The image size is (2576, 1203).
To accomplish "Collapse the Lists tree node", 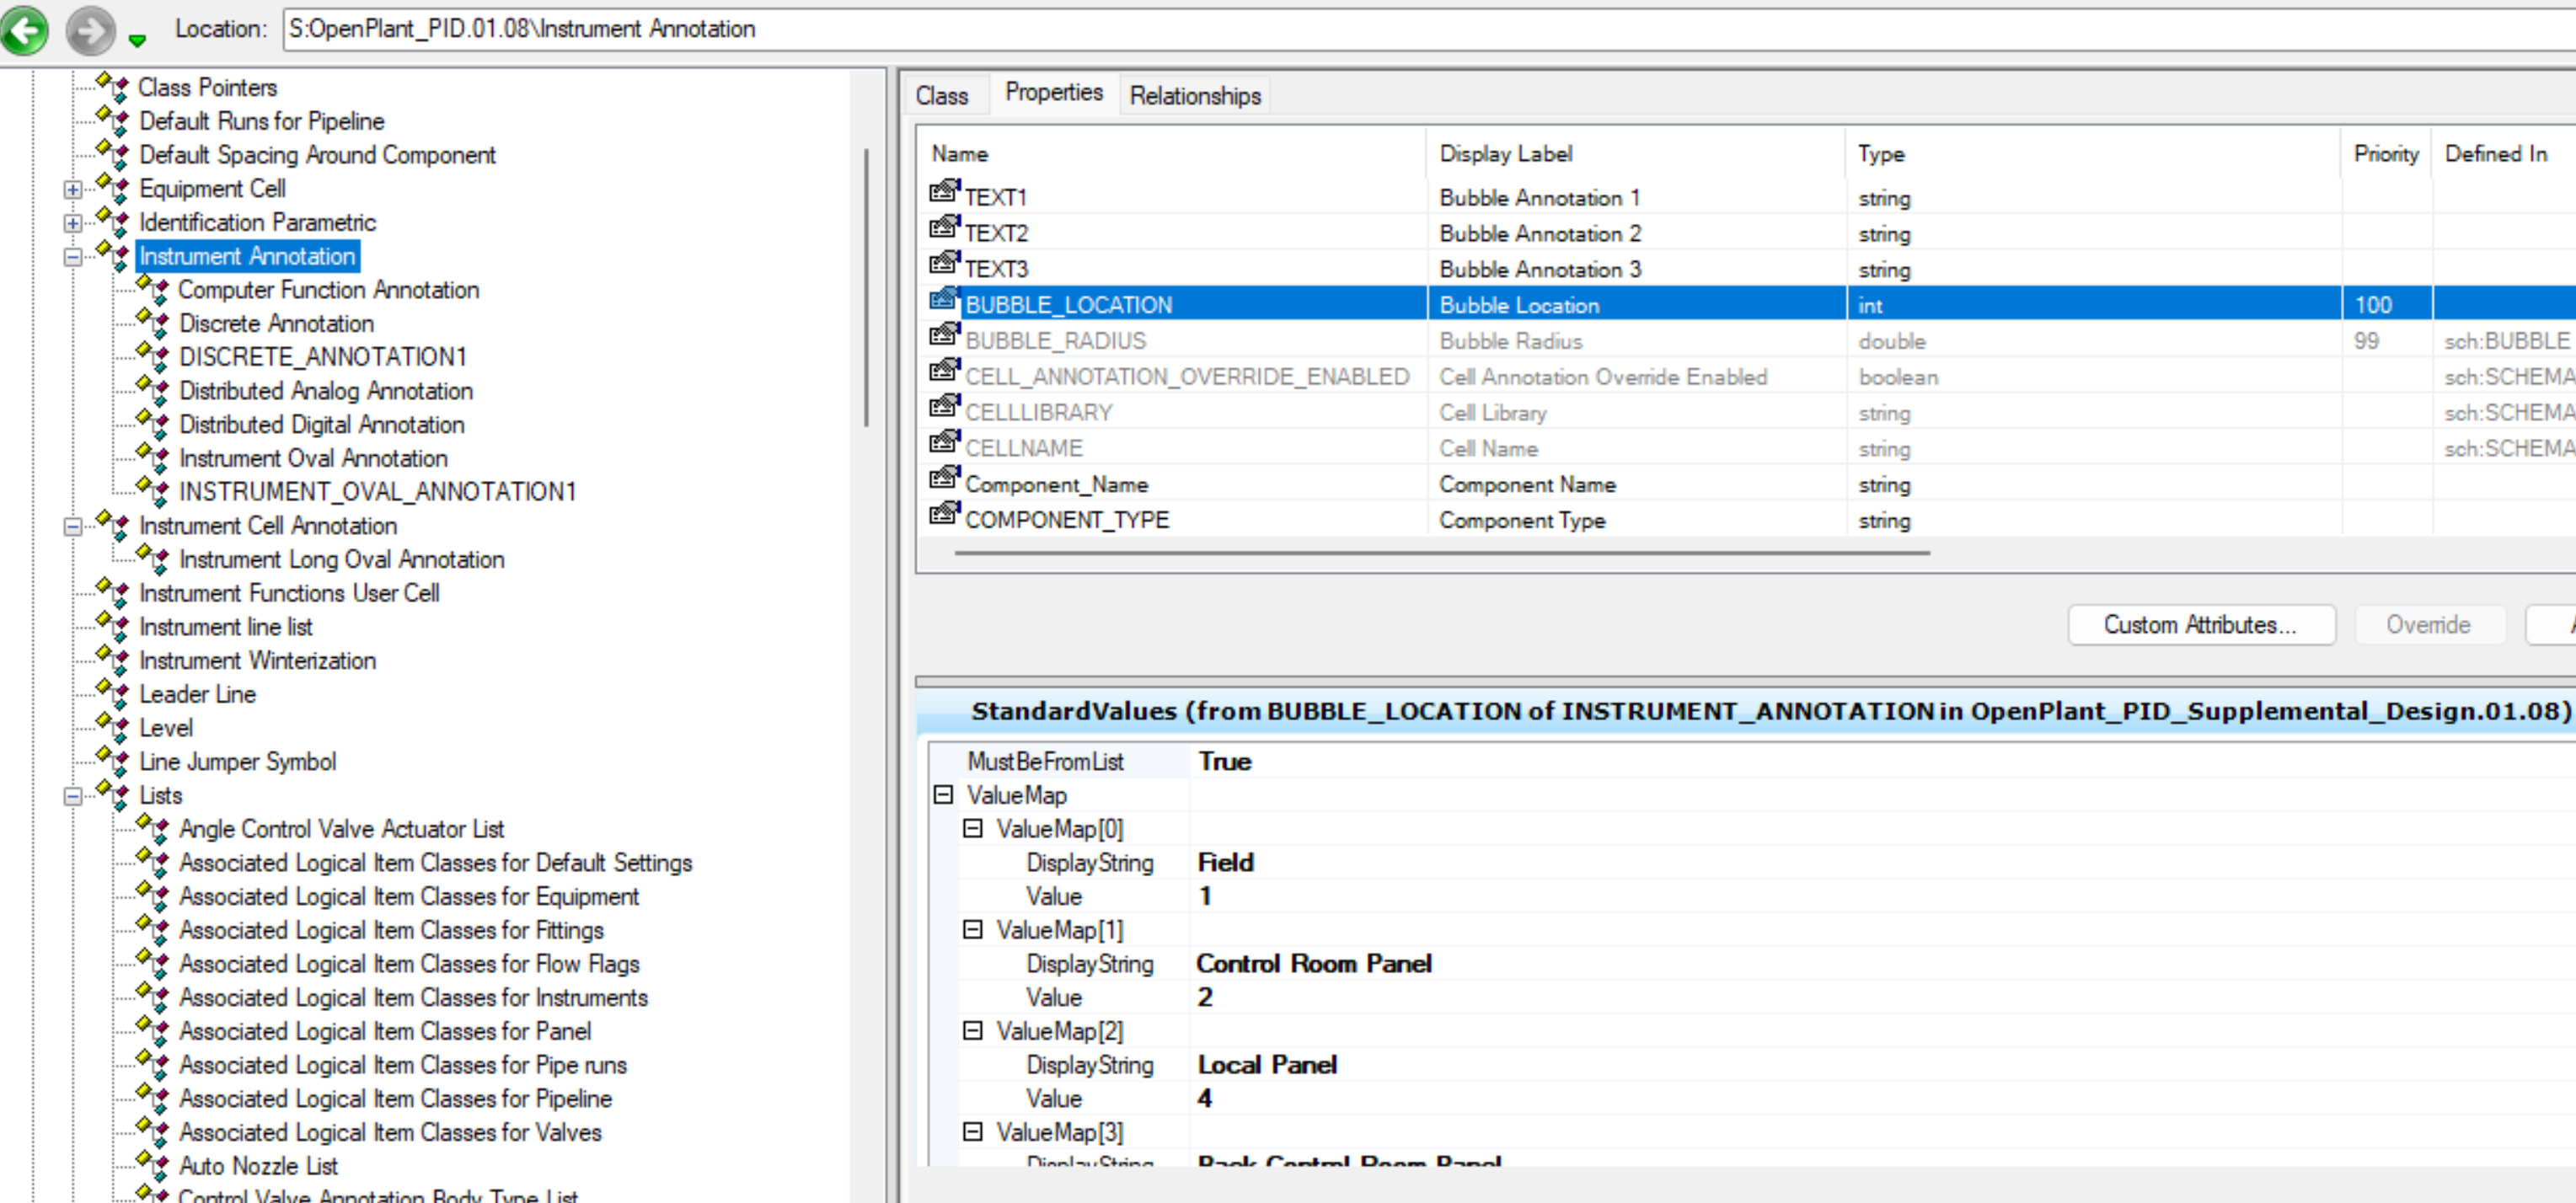I will [x=73, y=796].
